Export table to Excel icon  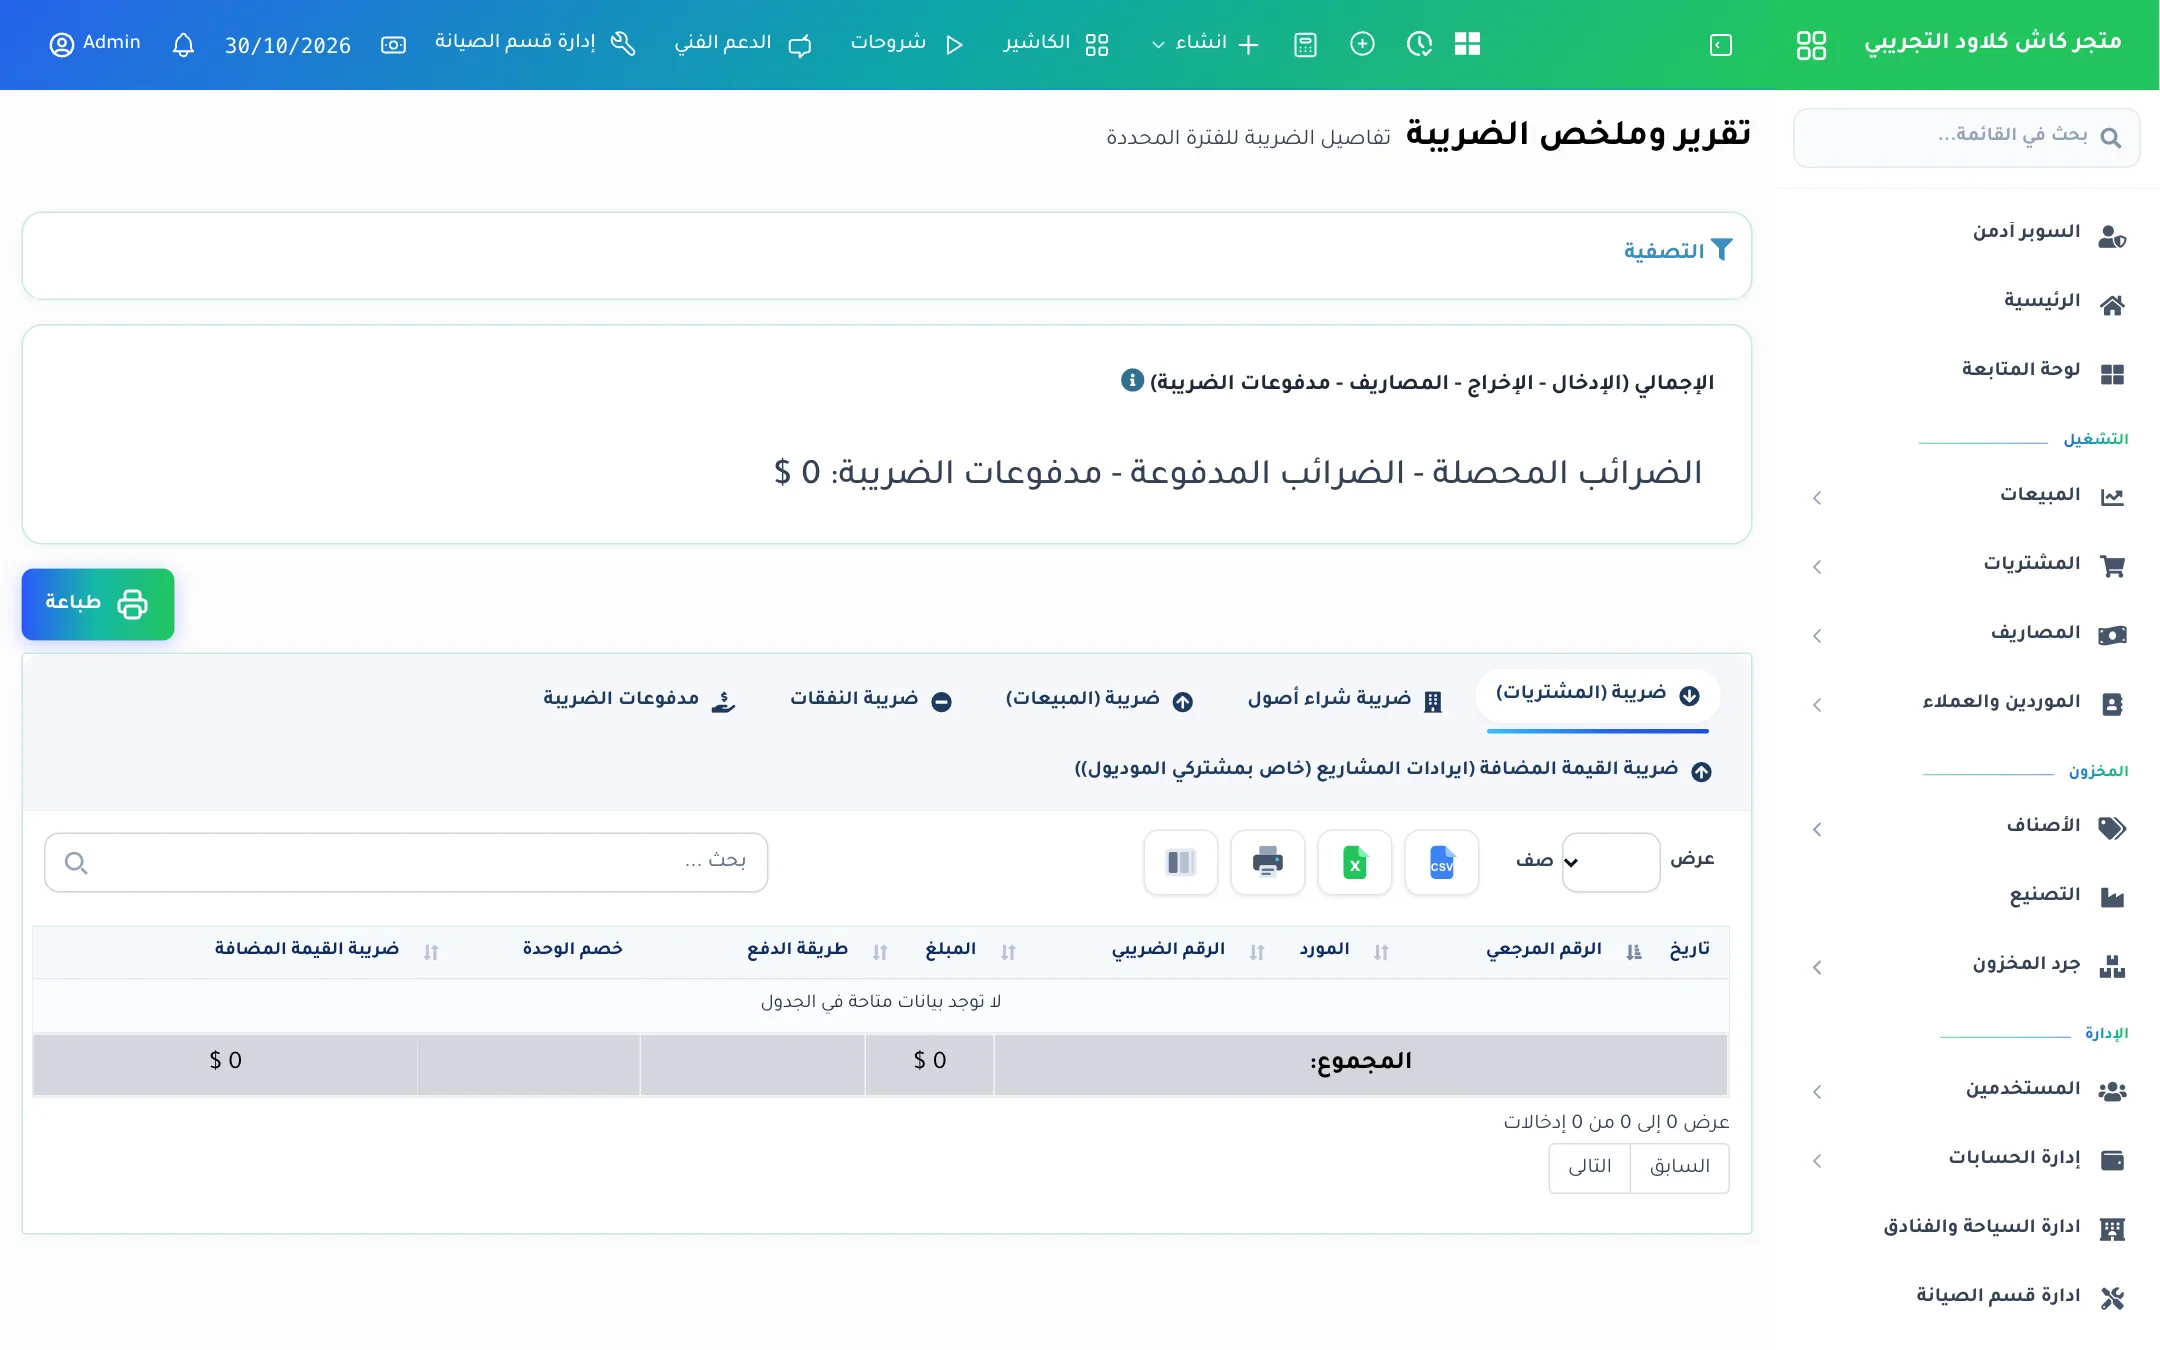(1354, 862)
